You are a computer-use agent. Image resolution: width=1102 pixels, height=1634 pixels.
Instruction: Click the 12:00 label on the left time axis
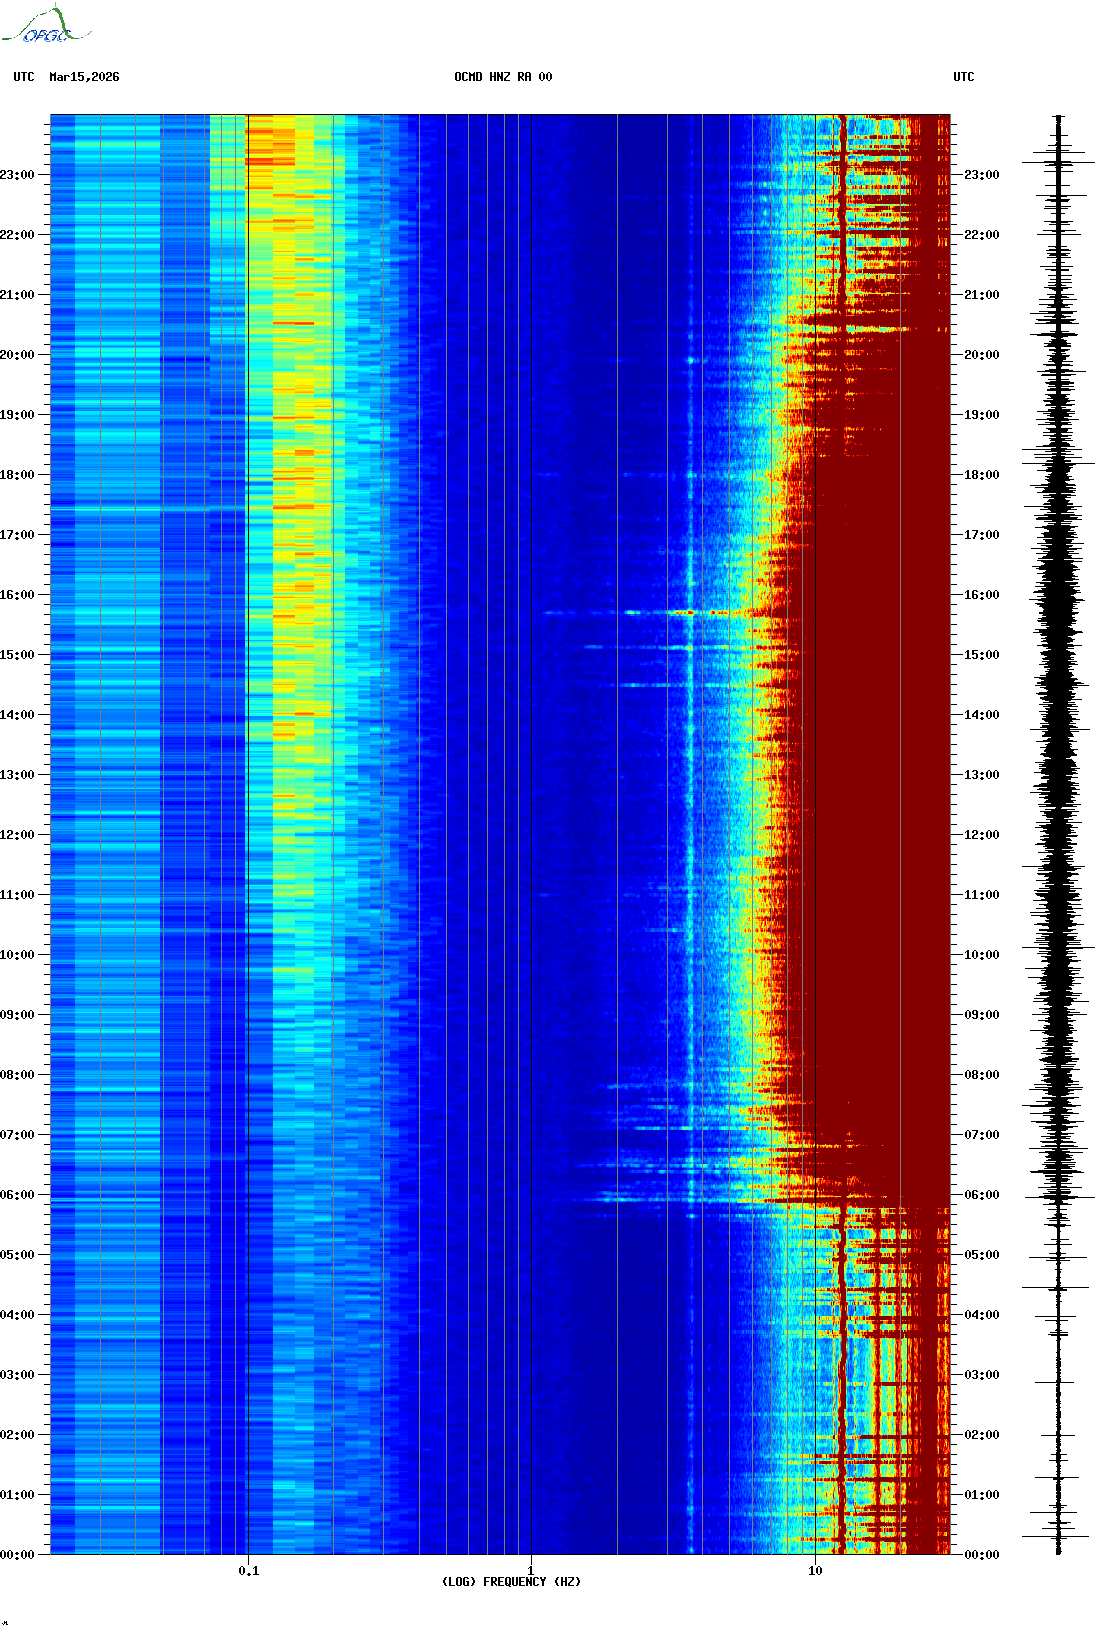click(17, 835)
